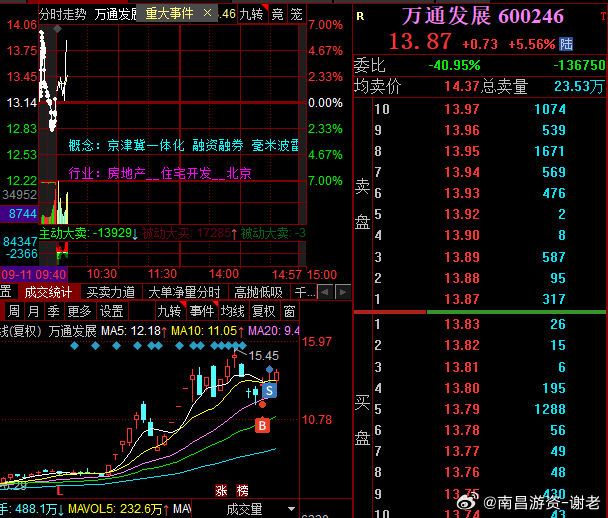Close the 重大事件 popup tab
Viewport: 608px width, 518px height.
(x=207, y=14)
